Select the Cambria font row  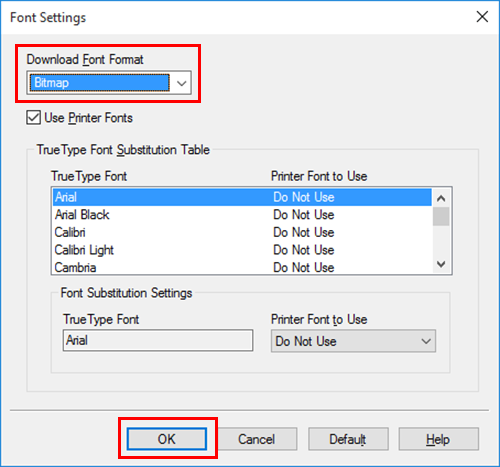242,267
